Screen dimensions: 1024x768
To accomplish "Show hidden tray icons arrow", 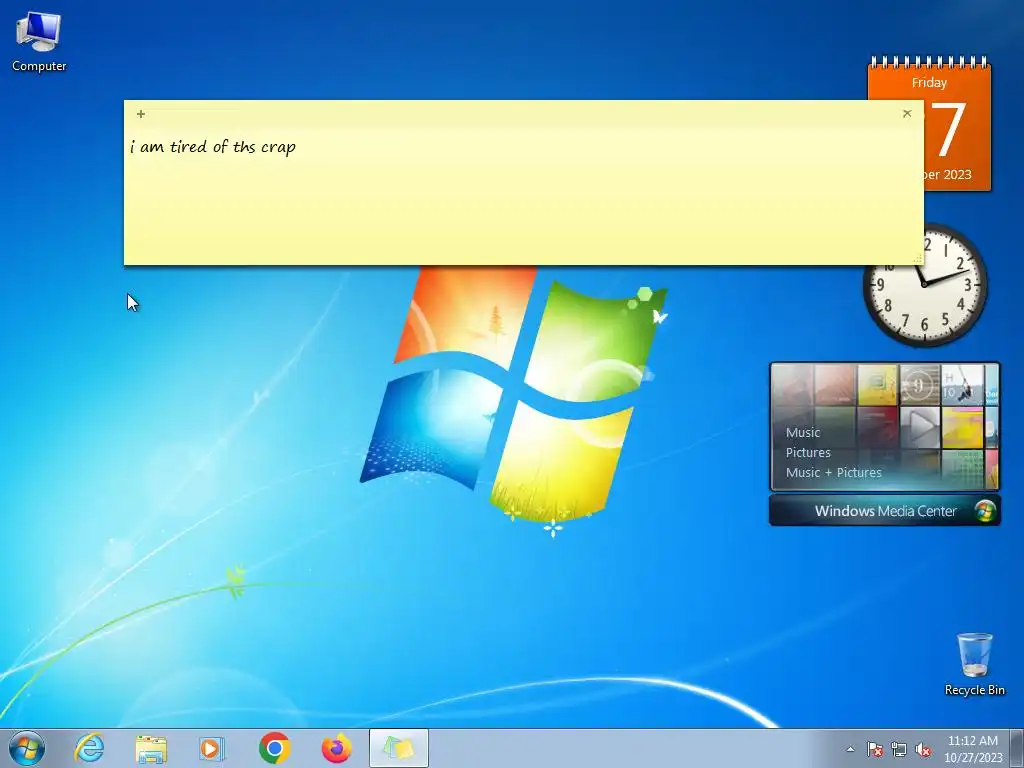I will [x=850, y=749].
